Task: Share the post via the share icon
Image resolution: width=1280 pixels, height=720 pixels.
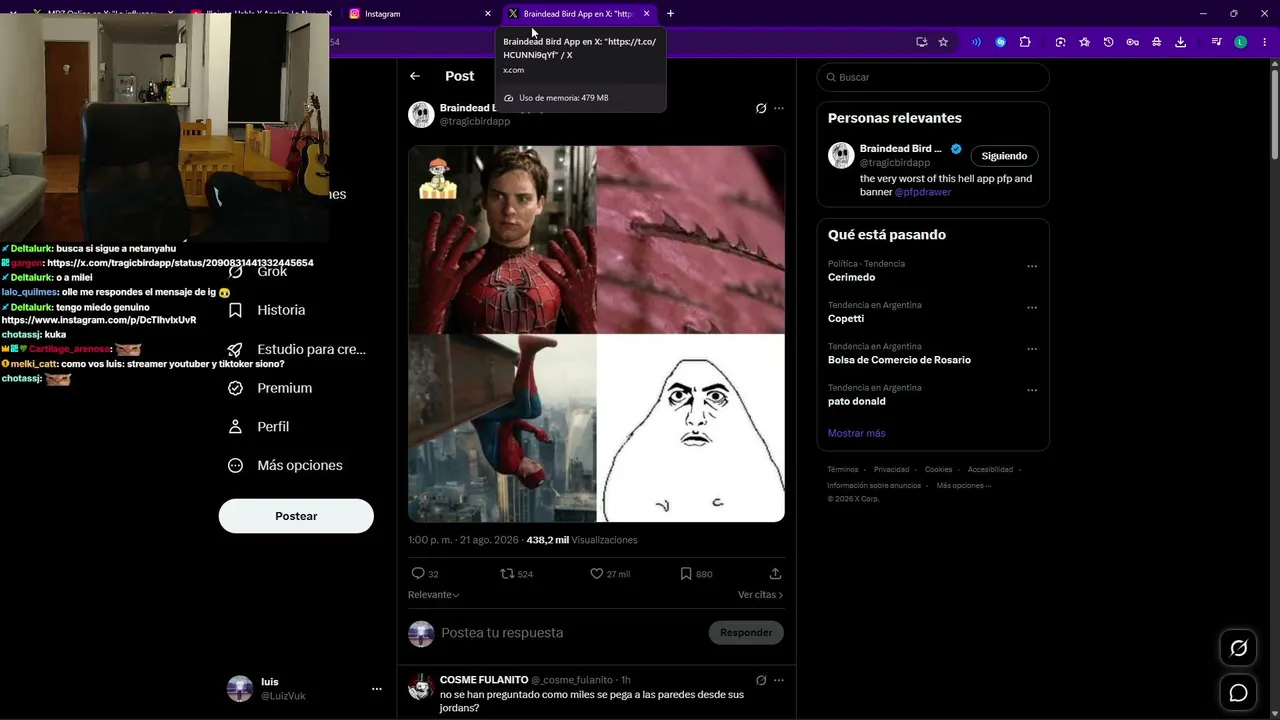Action: [x=775, y=574]
